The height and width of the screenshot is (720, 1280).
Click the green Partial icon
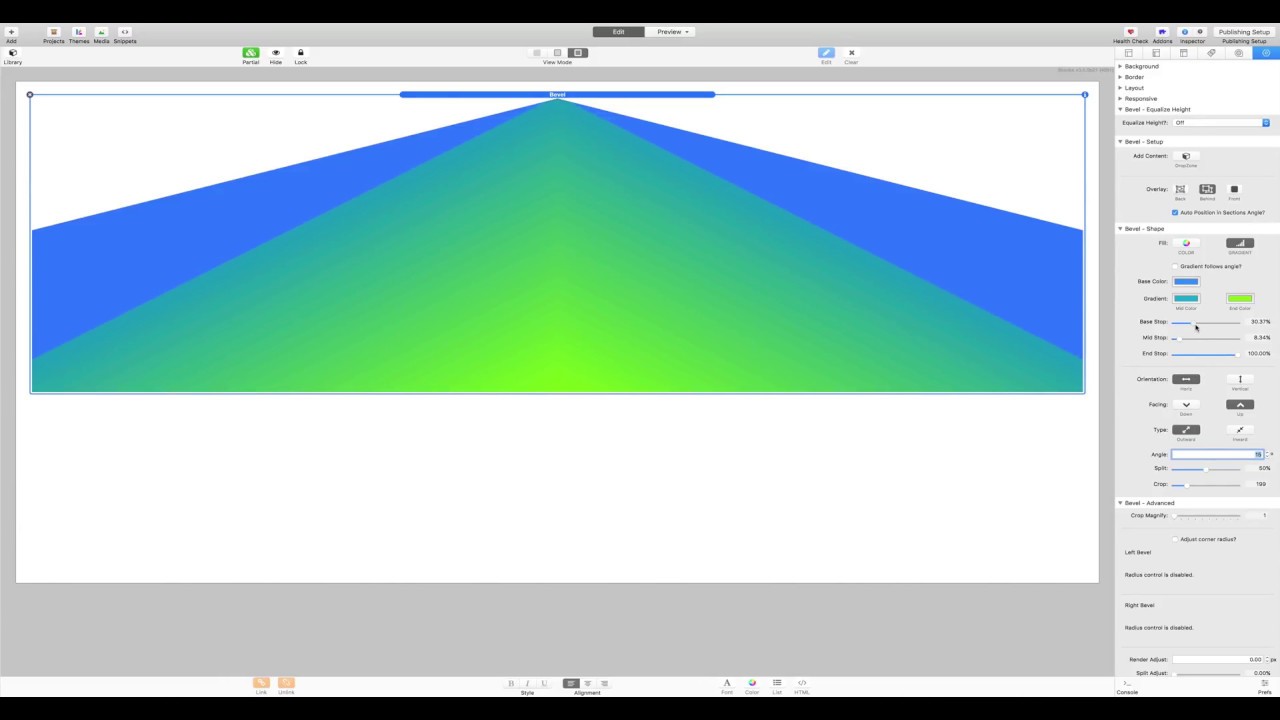(x=250, y=53)
